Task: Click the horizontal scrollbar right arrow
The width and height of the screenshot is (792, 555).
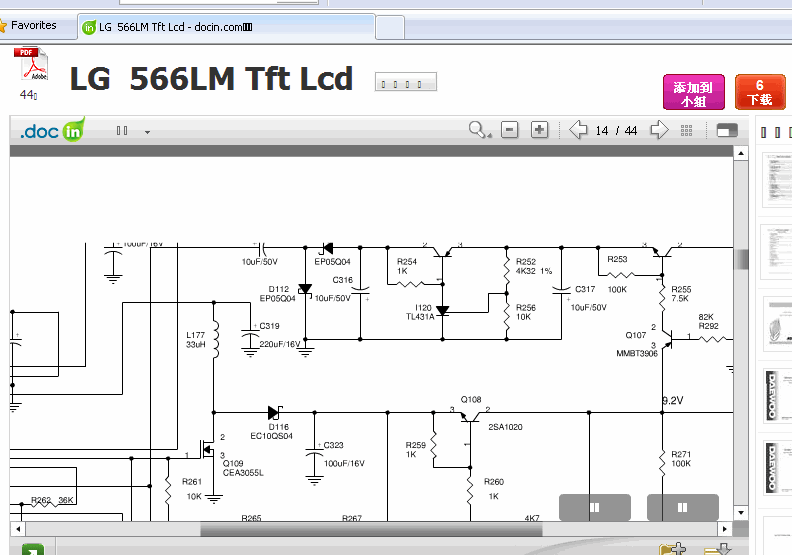Action: point(725,529)
